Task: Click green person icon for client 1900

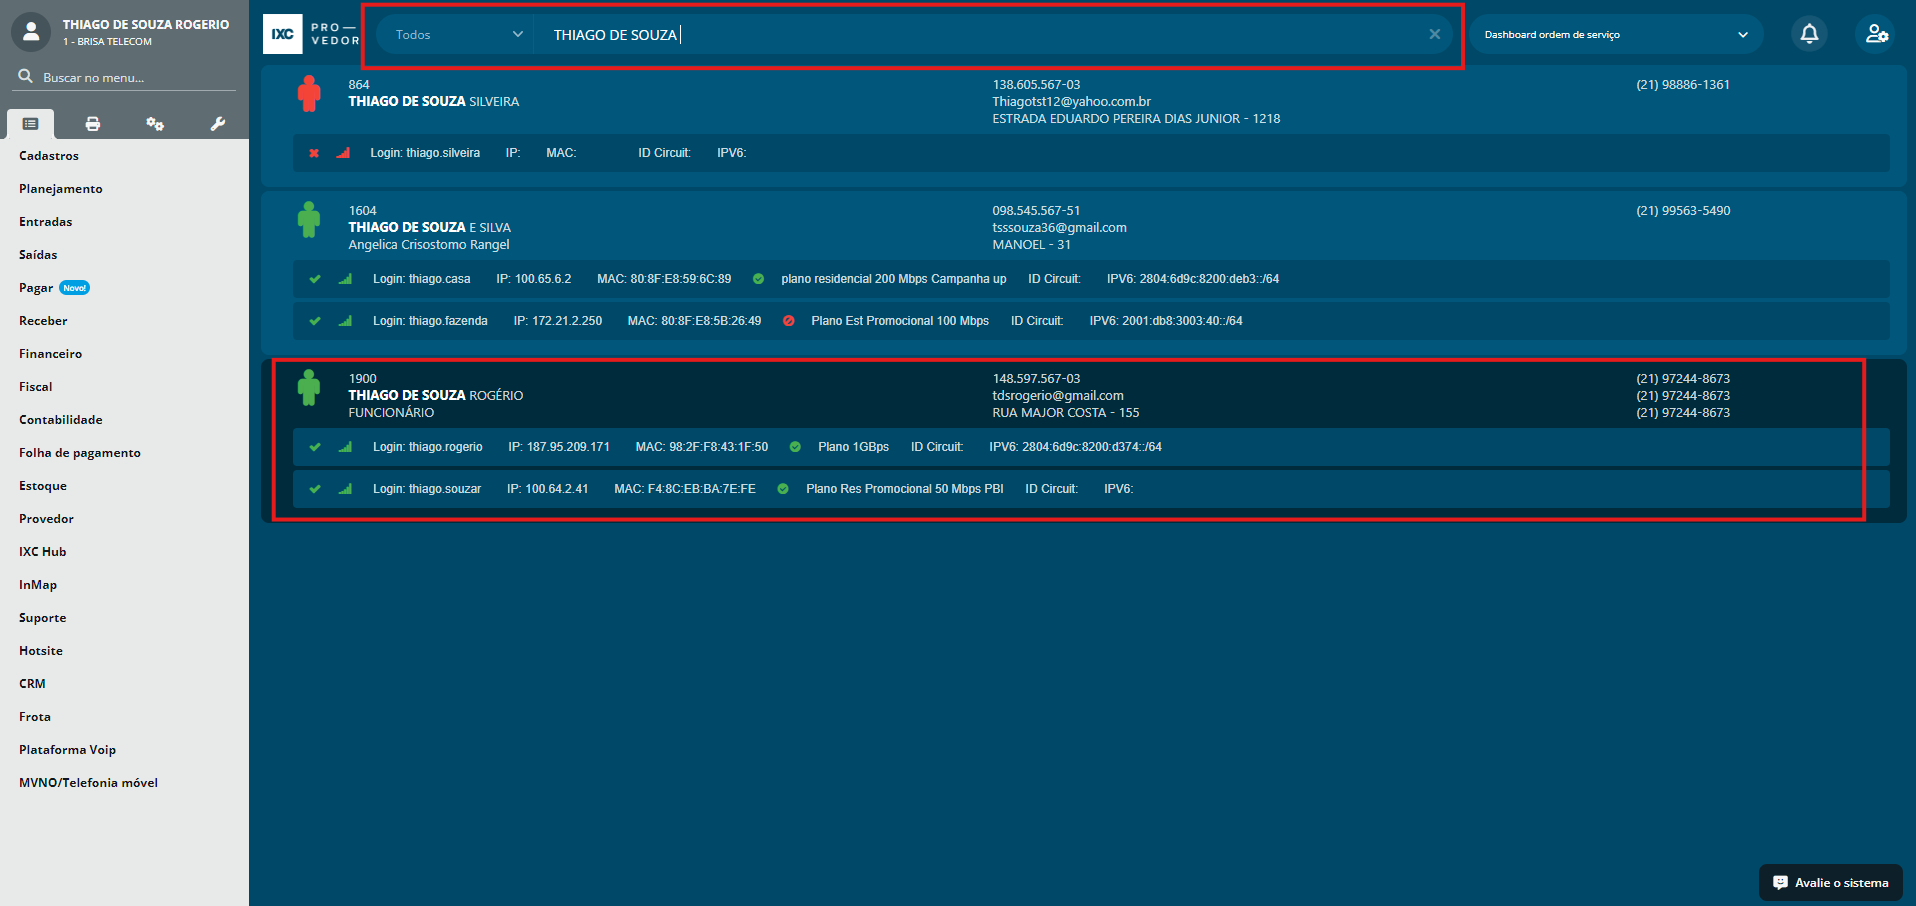Action: (x=309, y=388)
